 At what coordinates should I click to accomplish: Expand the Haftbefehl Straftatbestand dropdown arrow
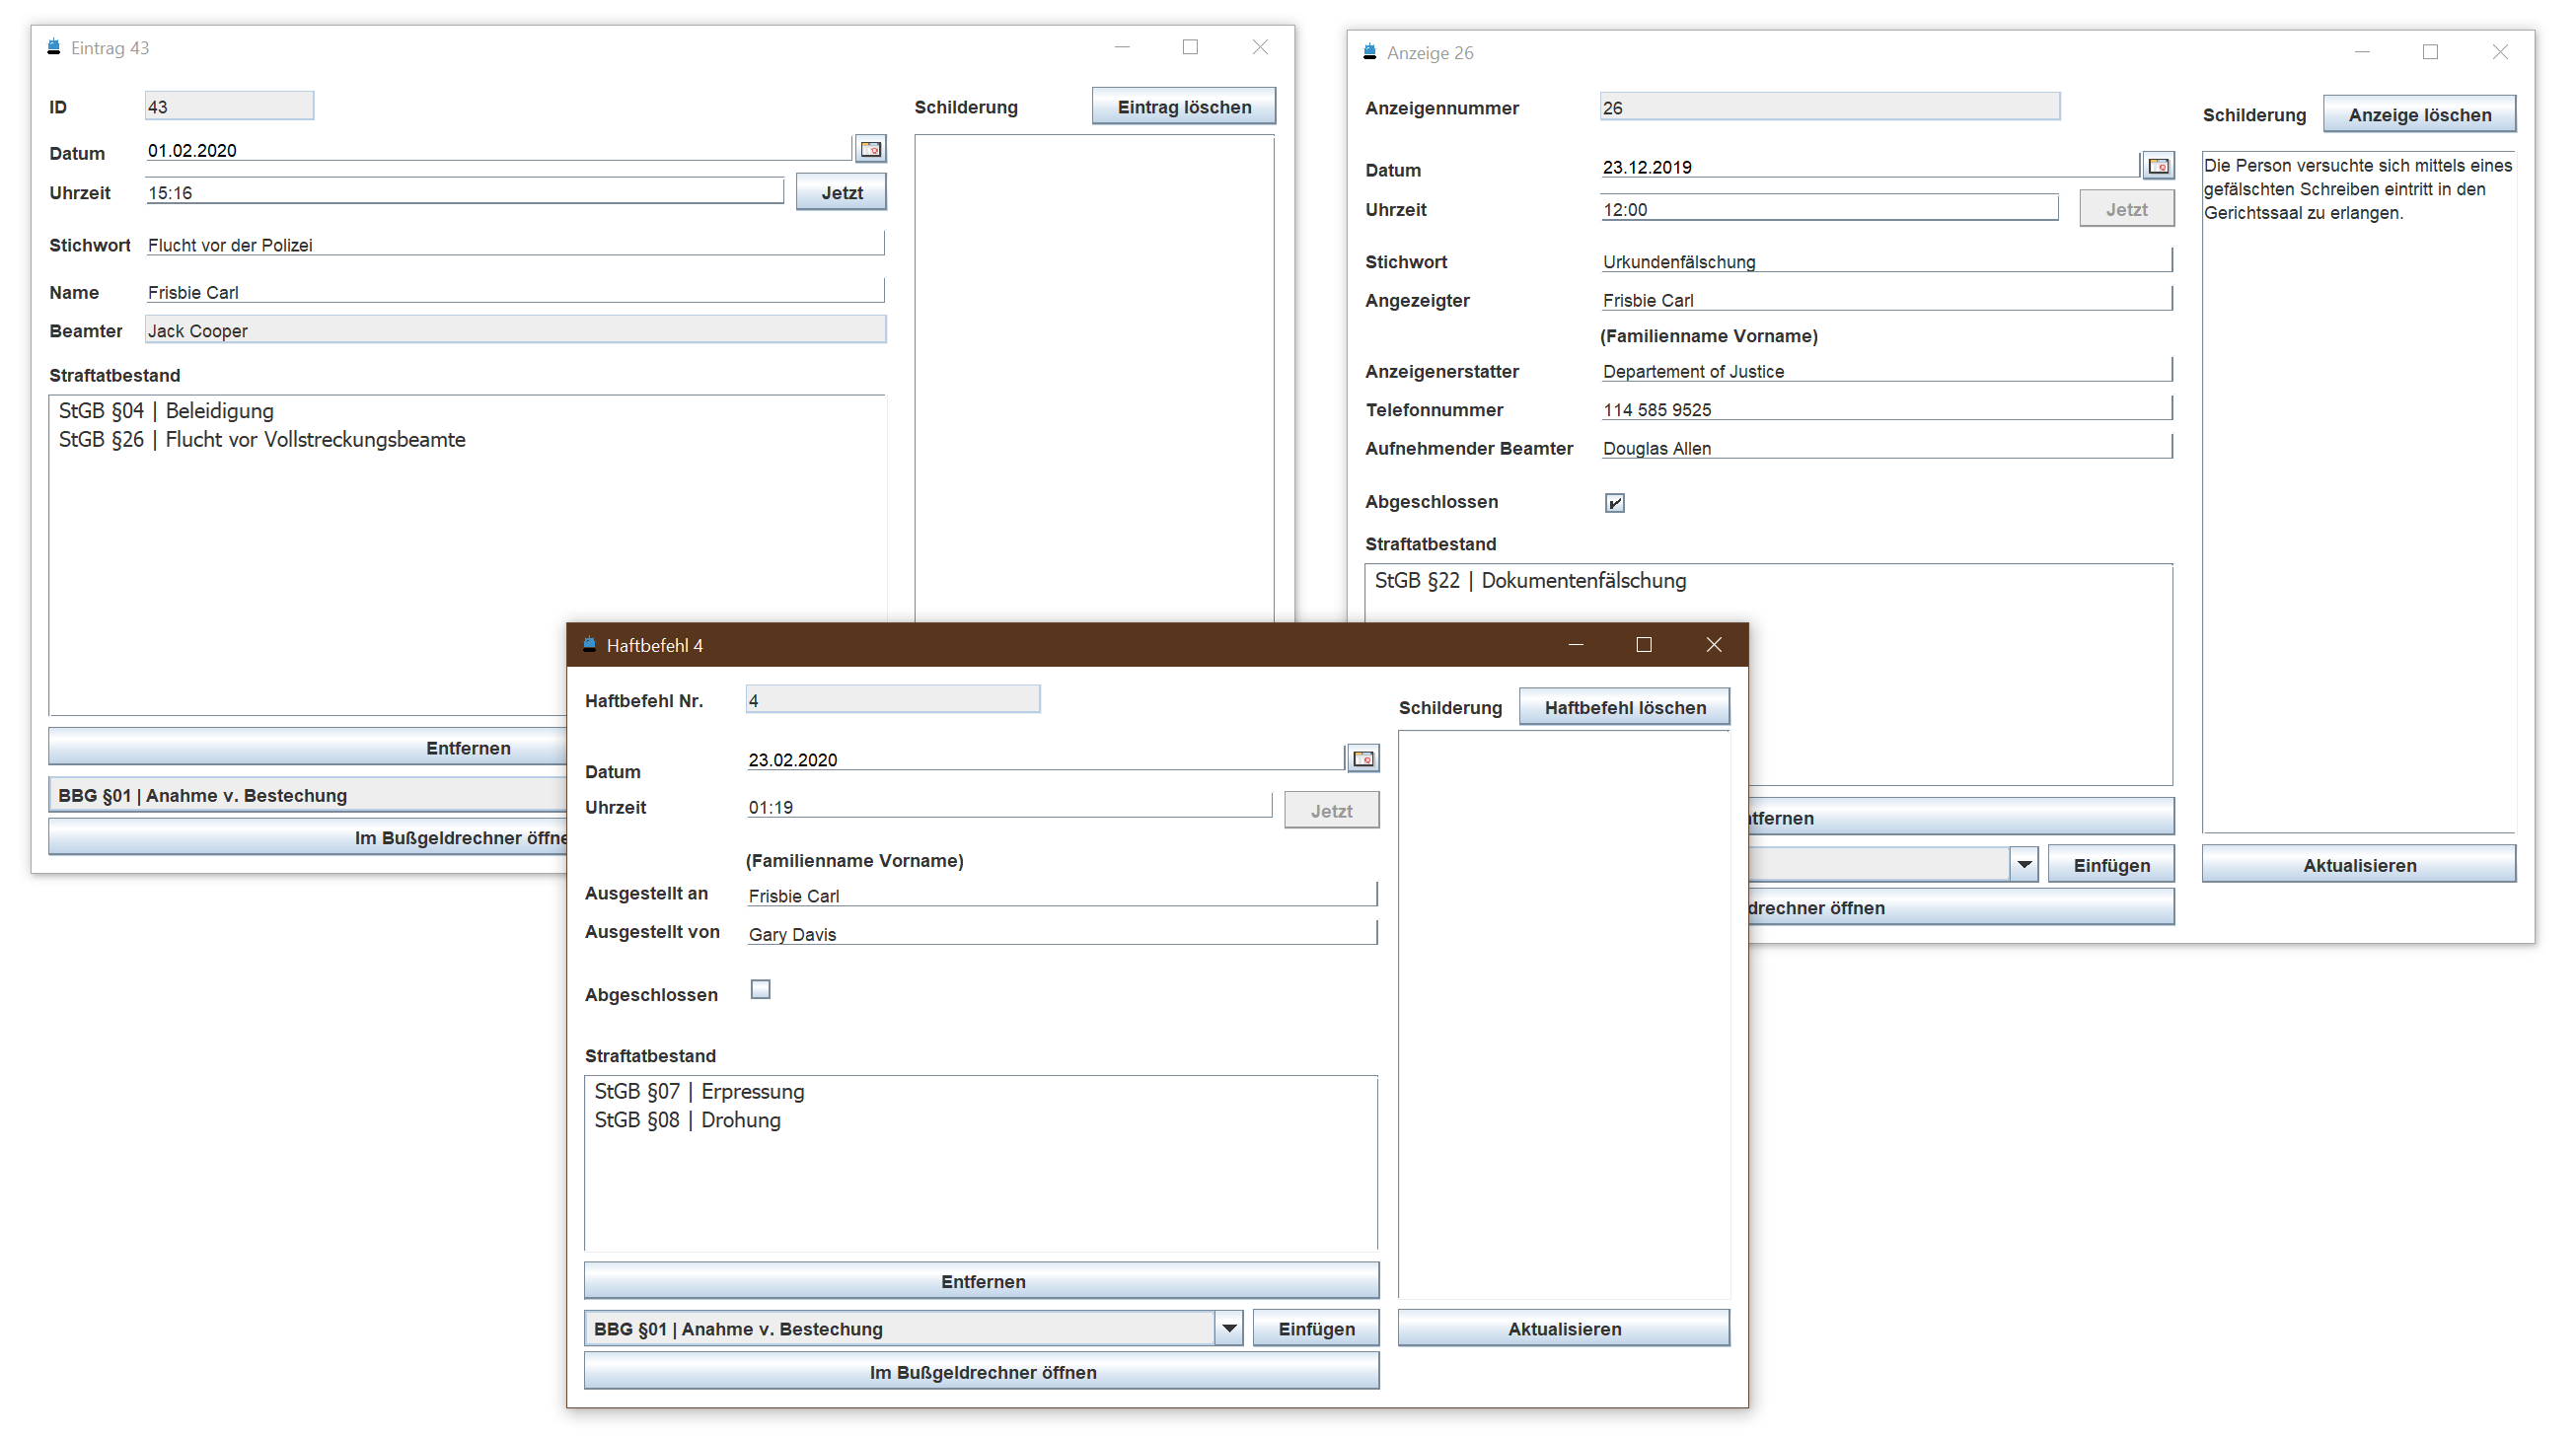1229,1329
